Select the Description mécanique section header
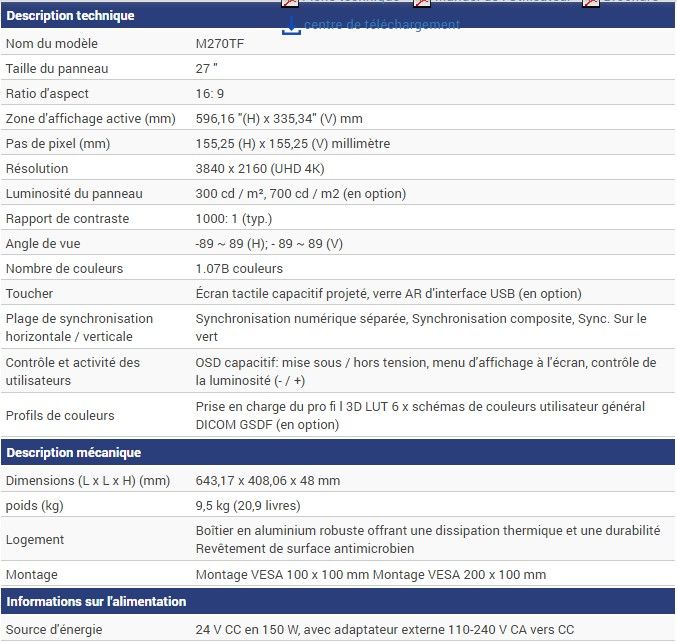 pos(74,453)
